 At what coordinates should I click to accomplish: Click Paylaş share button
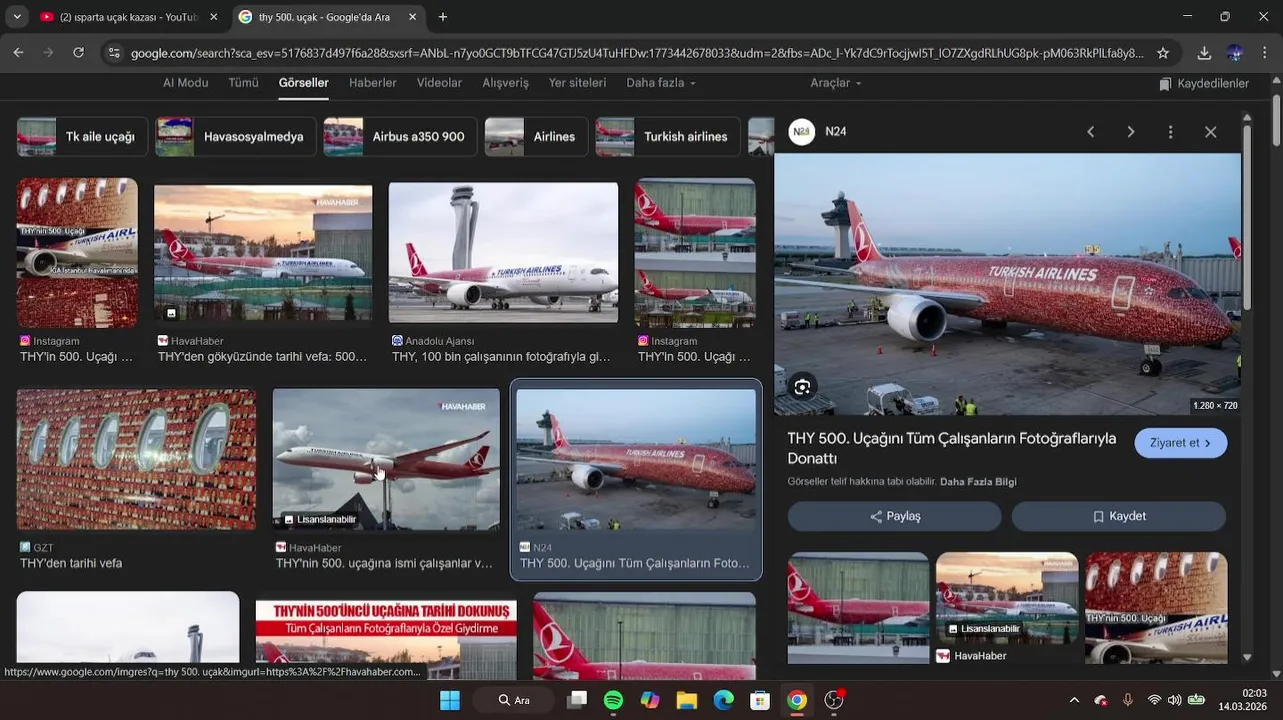point(894,516)
